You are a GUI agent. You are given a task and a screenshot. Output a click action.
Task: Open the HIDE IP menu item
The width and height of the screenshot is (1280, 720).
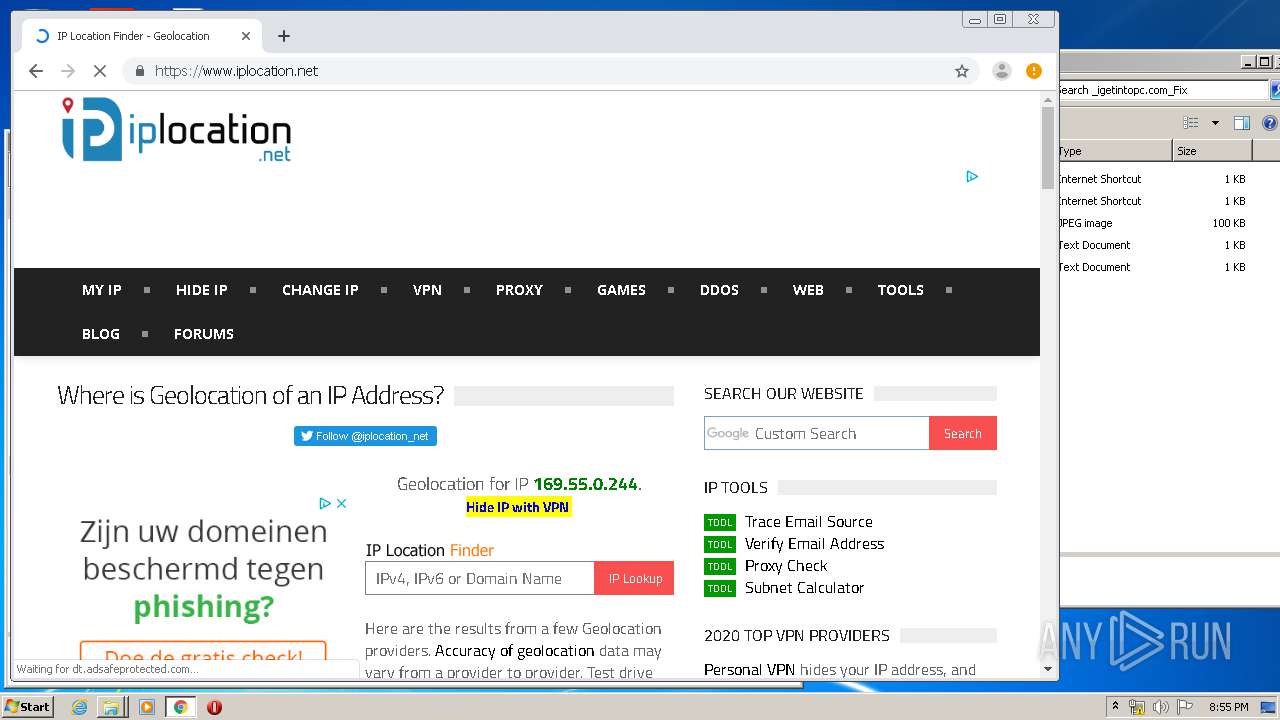pyautogui.click(x=202, y=290)
